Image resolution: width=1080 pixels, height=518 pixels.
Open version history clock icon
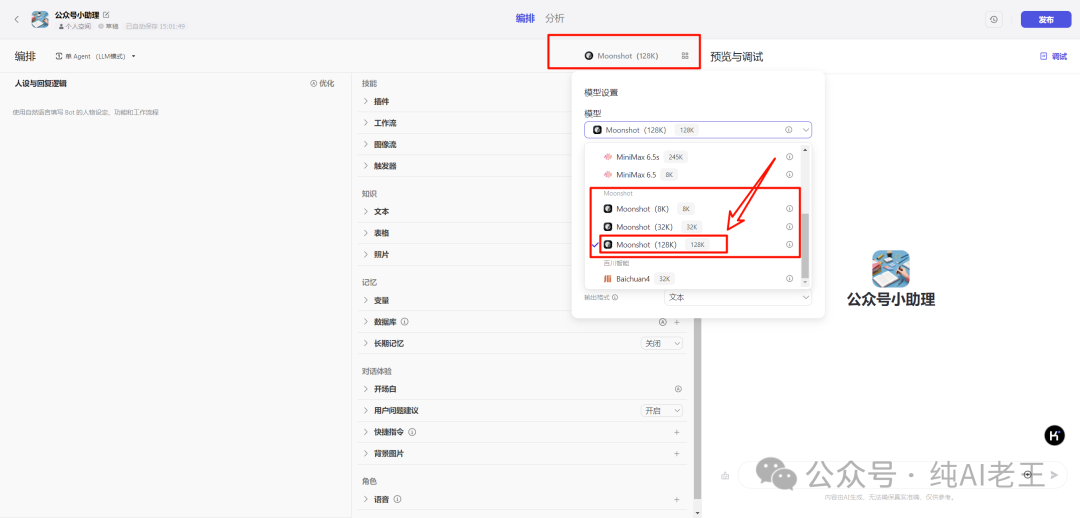[x=993, y=19]
